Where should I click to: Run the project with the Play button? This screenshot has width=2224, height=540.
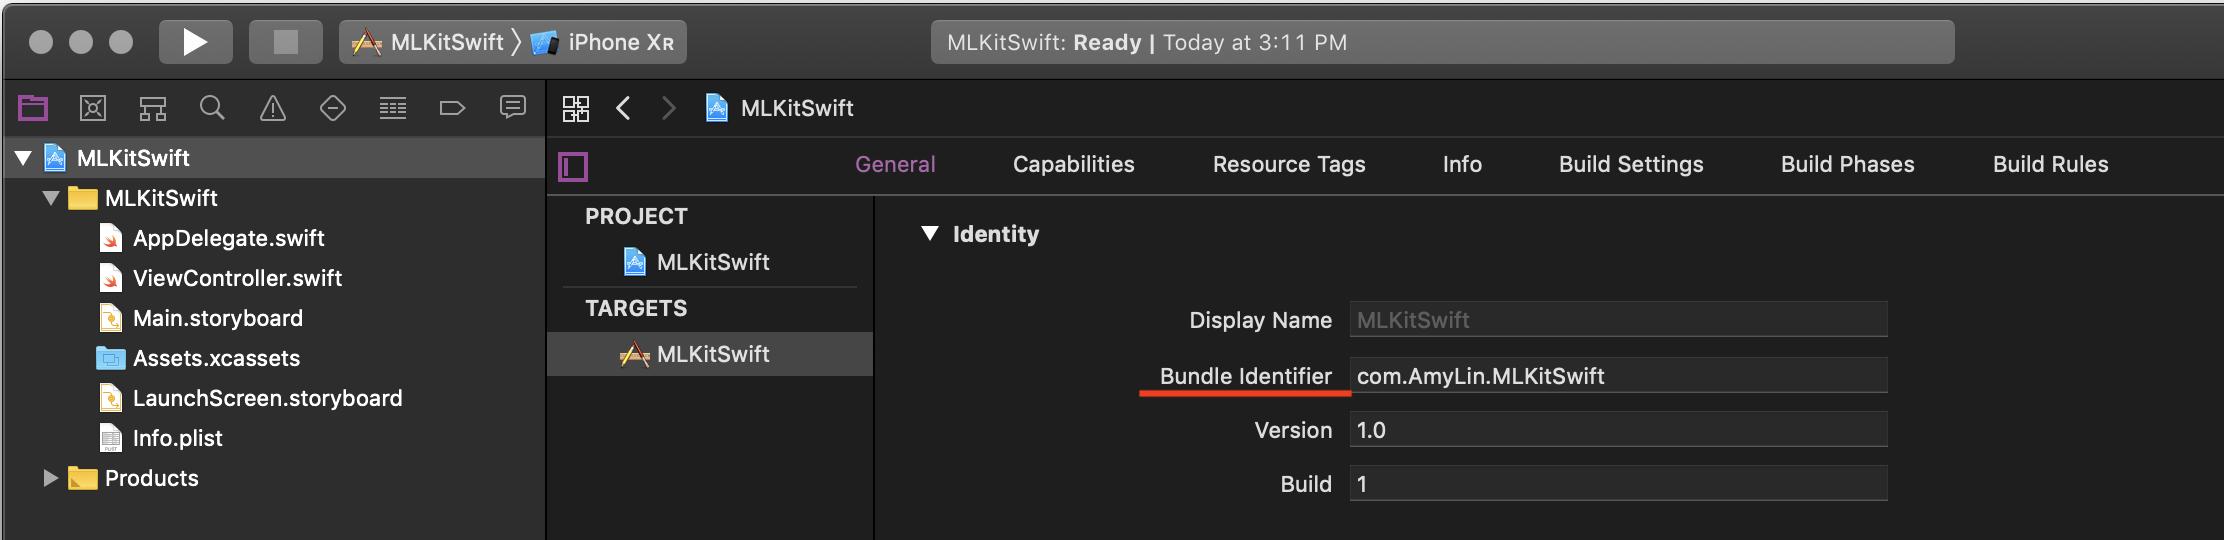coord(196,42)
